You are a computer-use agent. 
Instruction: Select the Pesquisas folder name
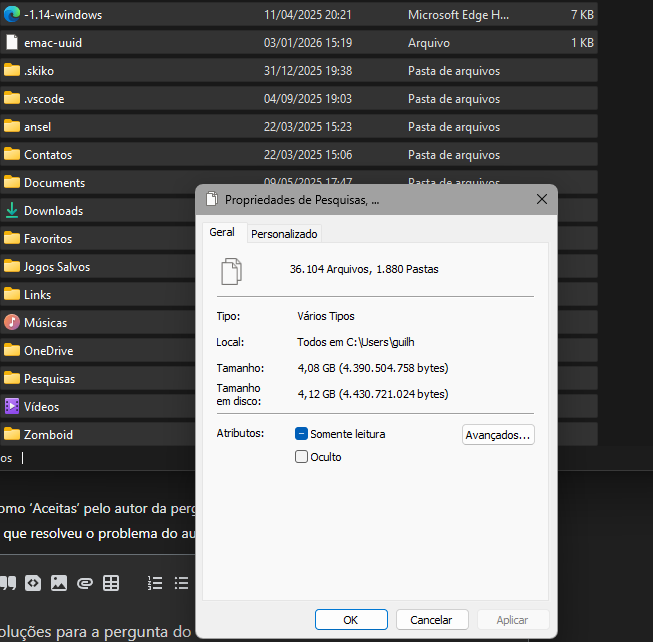50,379
